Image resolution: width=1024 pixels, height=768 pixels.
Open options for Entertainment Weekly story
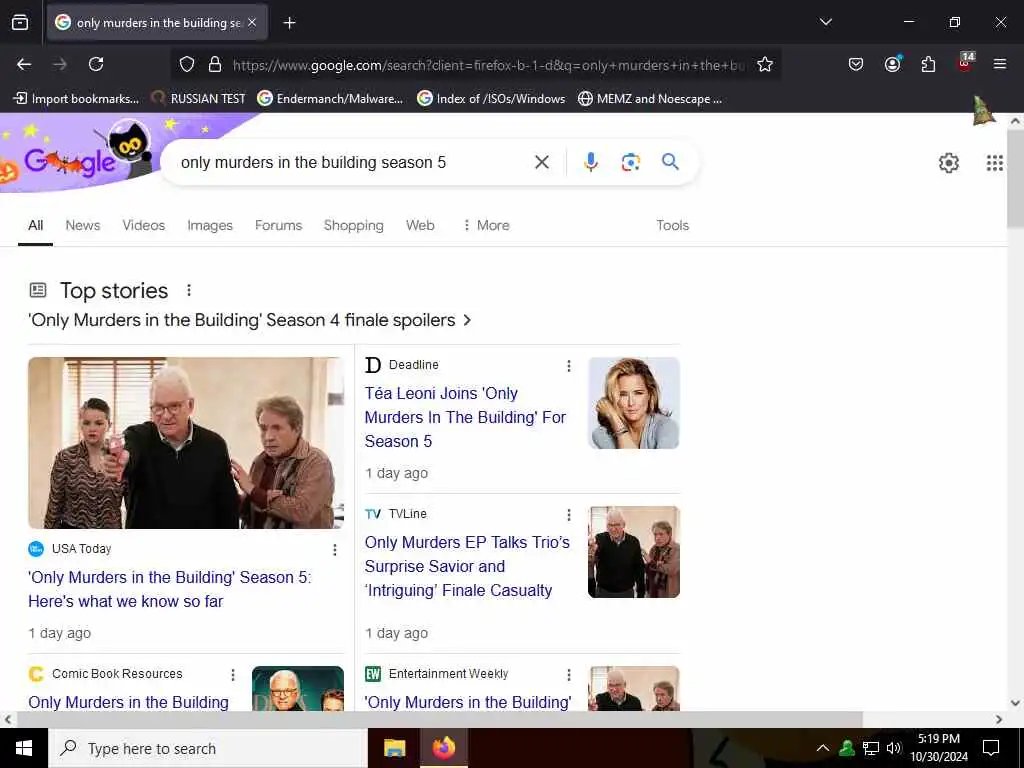click(569, 675)
